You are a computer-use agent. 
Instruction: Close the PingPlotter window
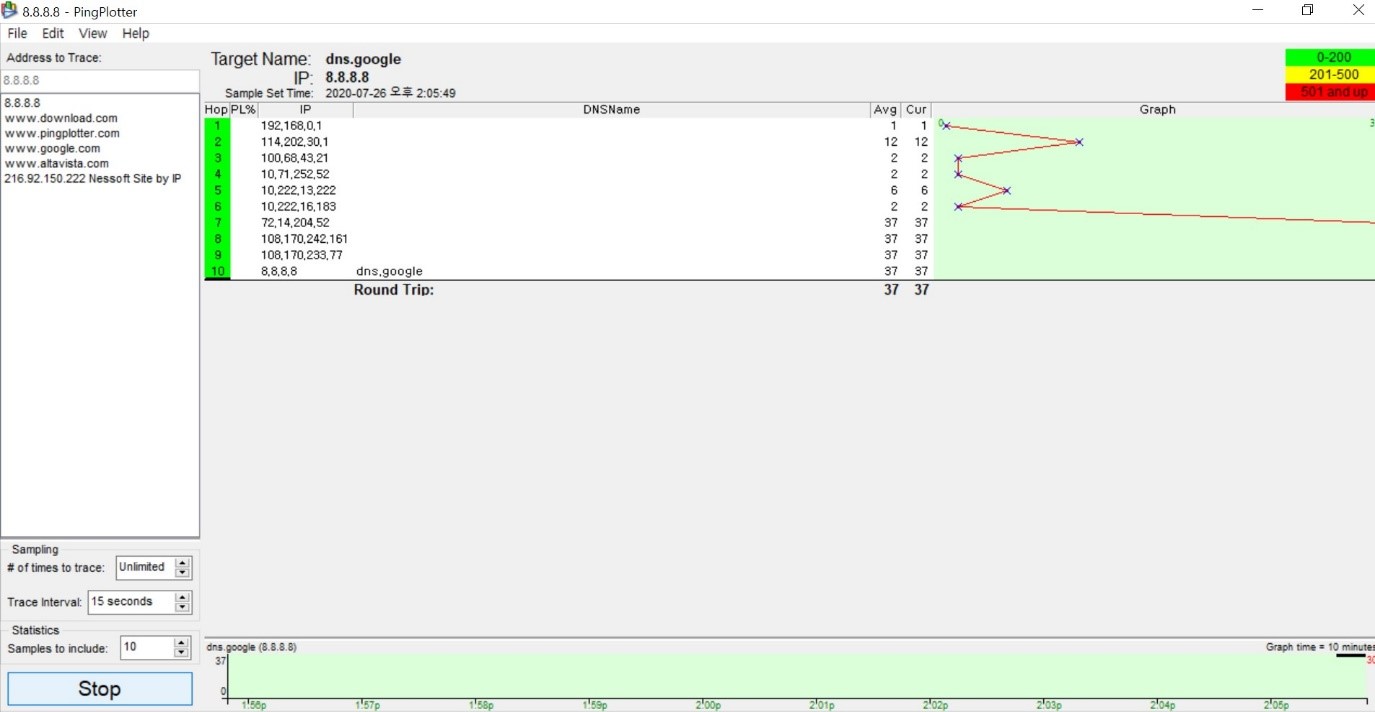[1356, 10]
